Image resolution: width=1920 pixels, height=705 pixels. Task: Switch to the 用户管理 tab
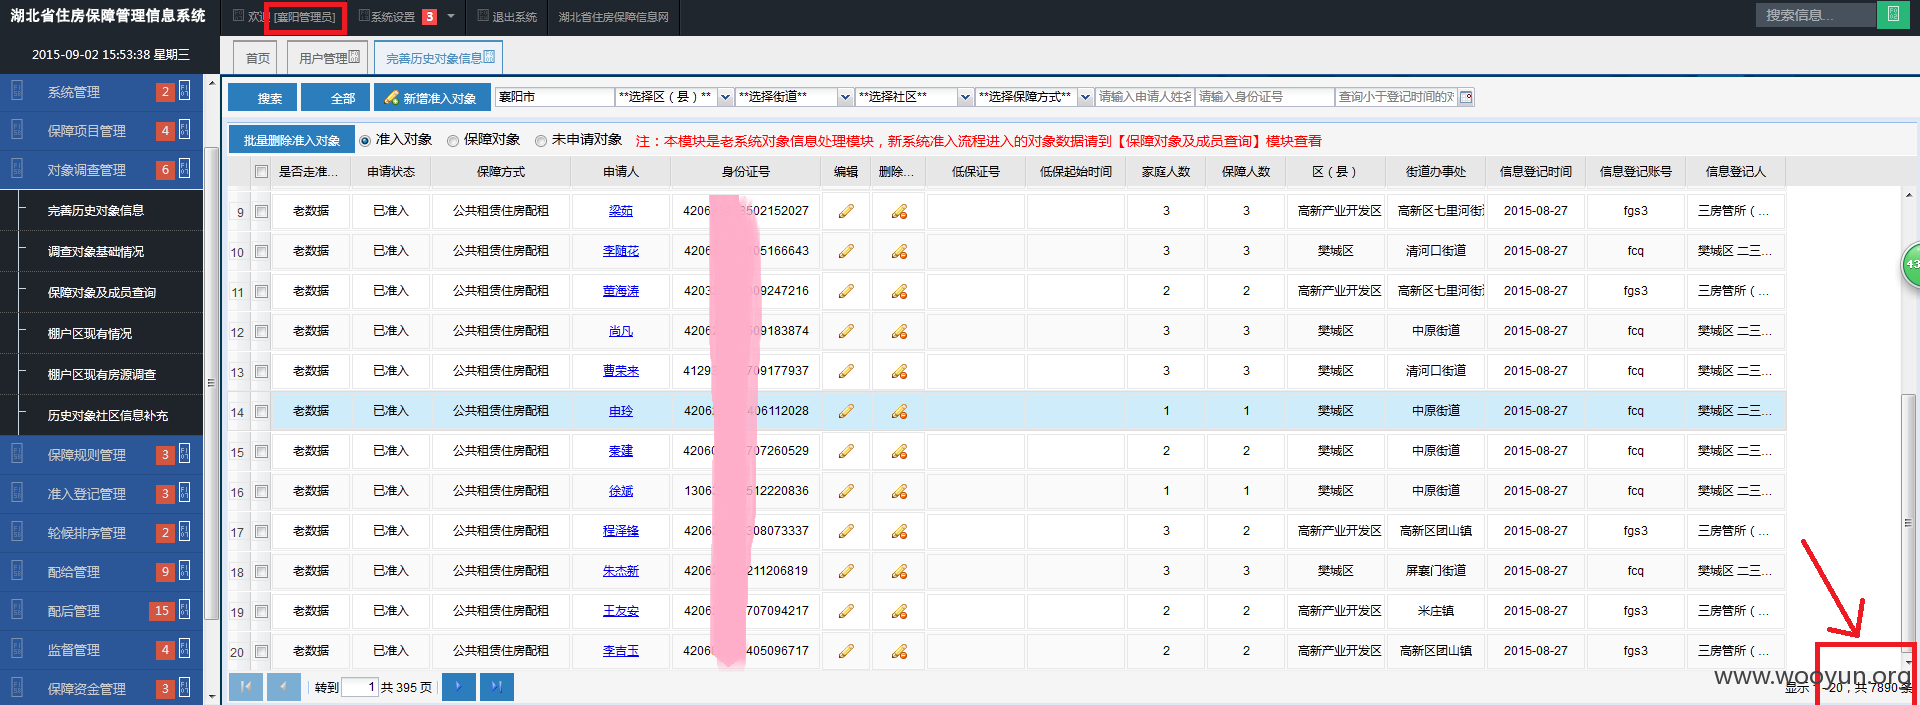(x=328, y=58)
